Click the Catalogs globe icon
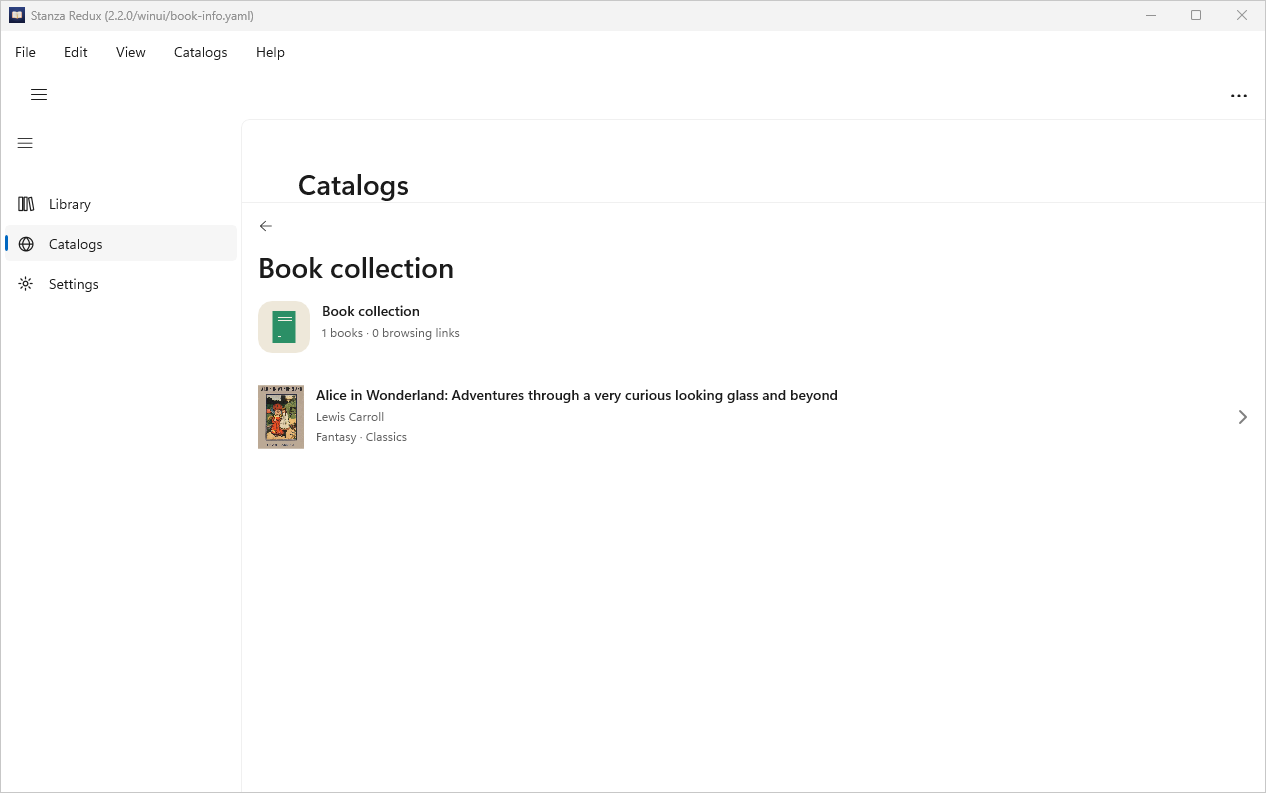1266x793 pixels. [x=26, y=244]
